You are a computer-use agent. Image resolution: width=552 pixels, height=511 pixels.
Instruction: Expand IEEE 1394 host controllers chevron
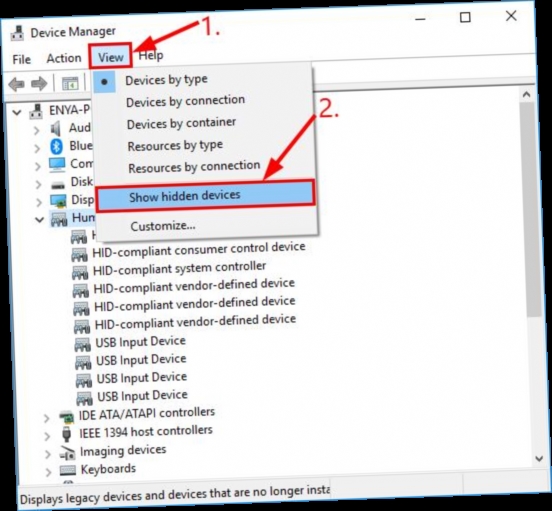point(47,436)
